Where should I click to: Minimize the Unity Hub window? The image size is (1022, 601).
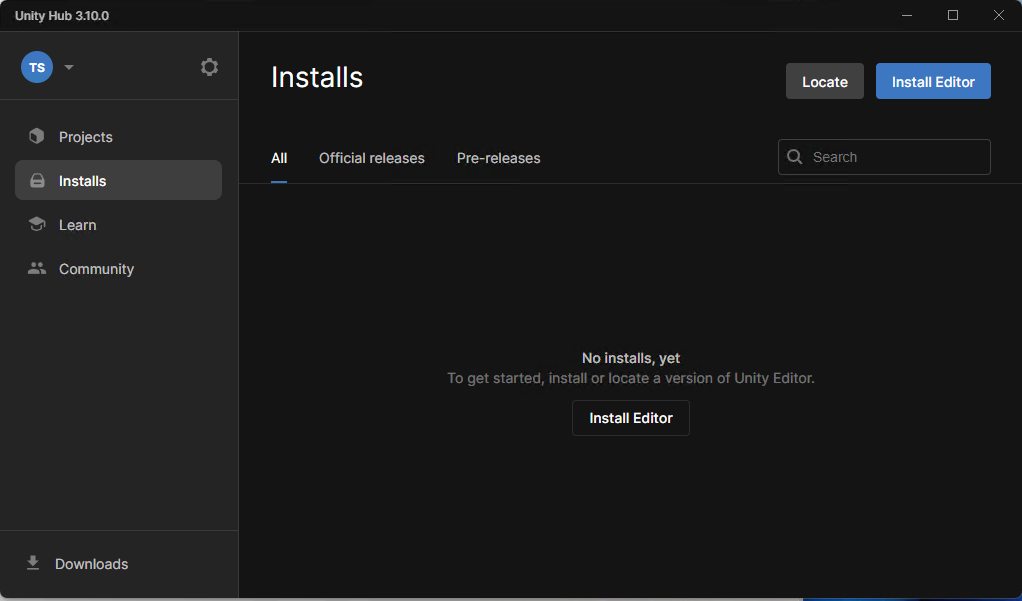907,15
